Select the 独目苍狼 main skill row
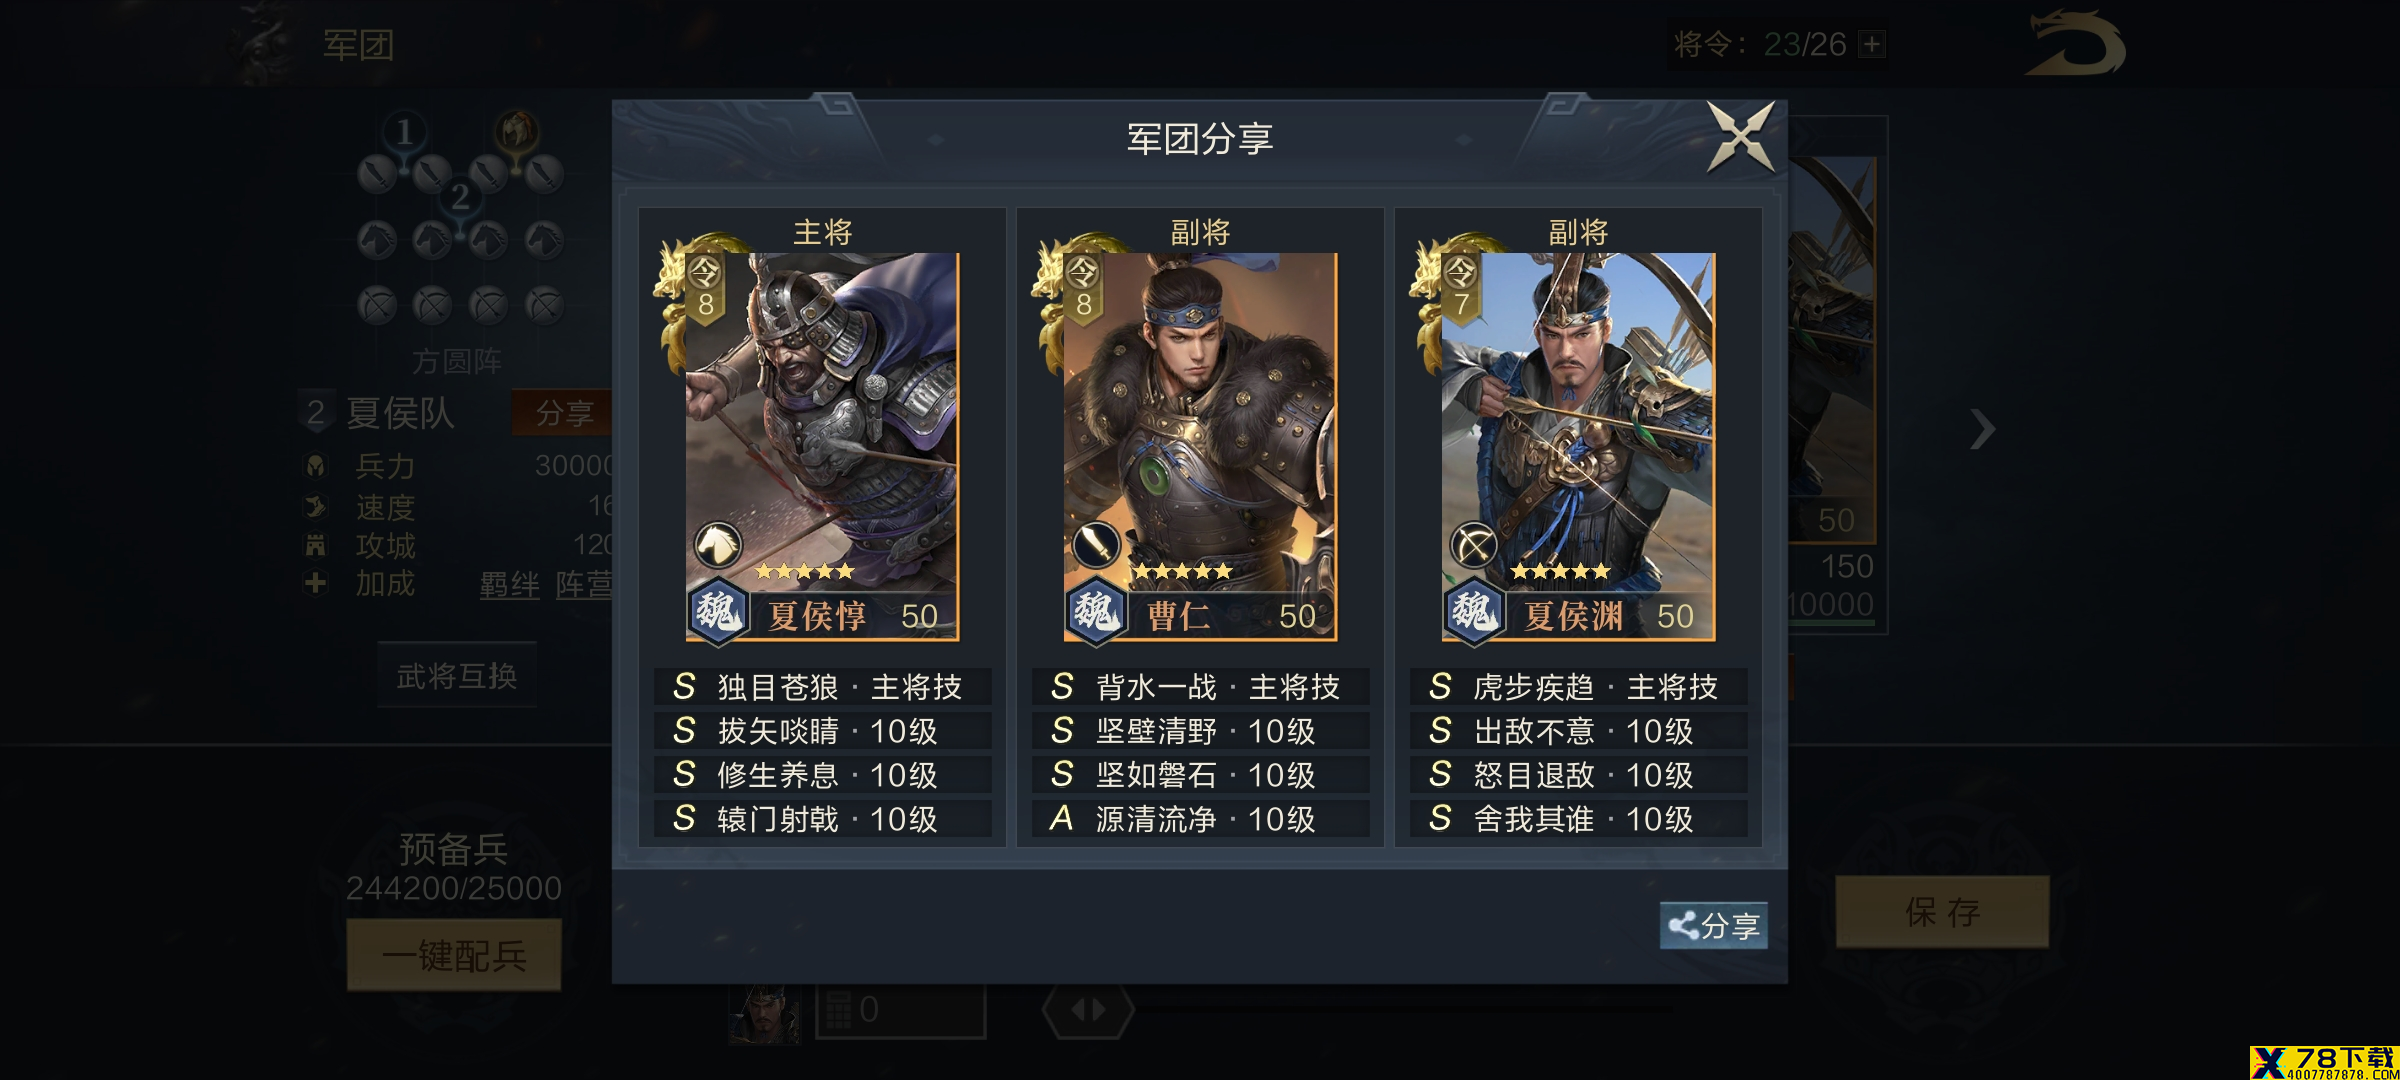This screenshot has height=1080, width=2400. pos(822,687)
